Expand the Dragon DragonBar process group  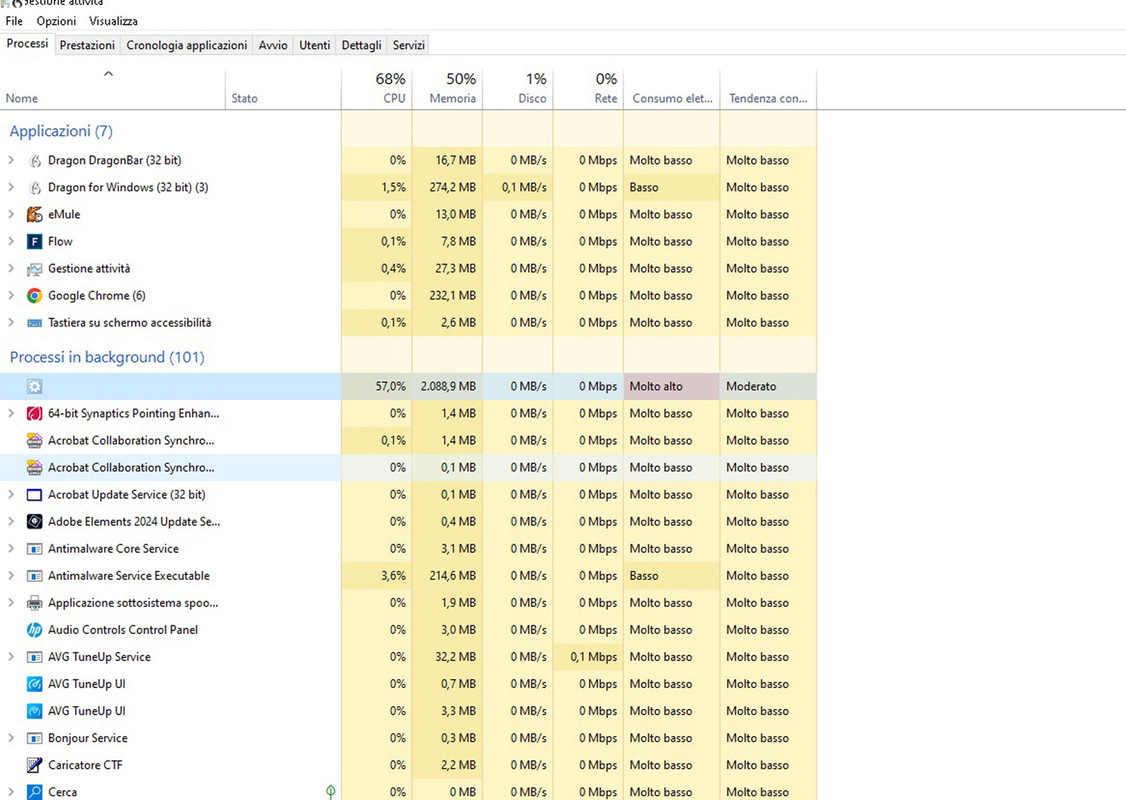(x=11, y=160)
